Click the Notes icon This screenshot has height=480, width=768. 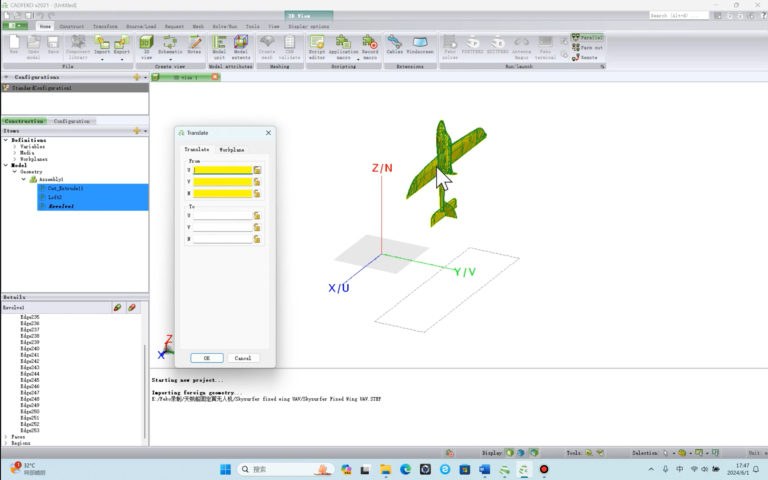(x=194, y=45)
